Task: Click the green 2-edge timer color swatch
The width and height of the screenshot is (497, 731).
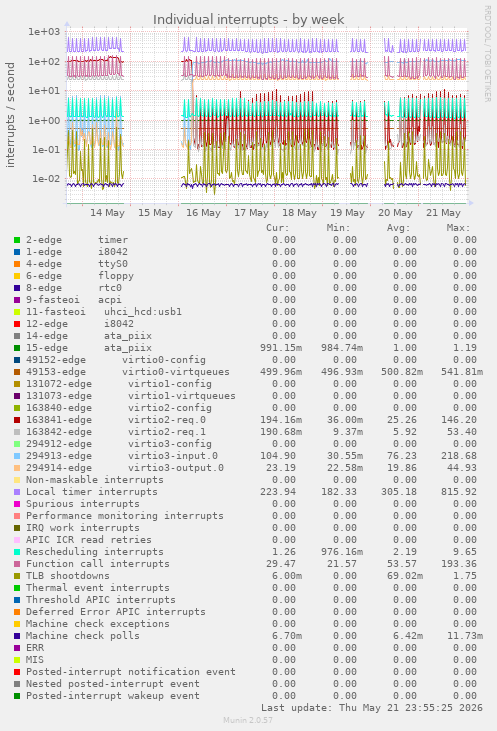Action: 17,240
